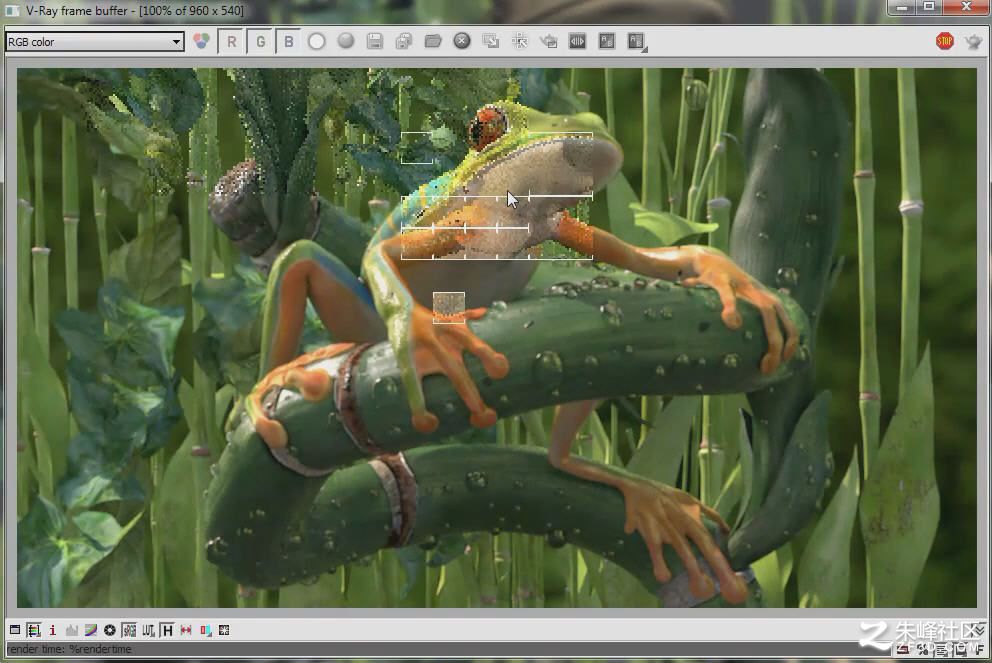Enable monochromatic mode (gray sphere)
This screenshot has height=663, width=992.
[345, 41]
